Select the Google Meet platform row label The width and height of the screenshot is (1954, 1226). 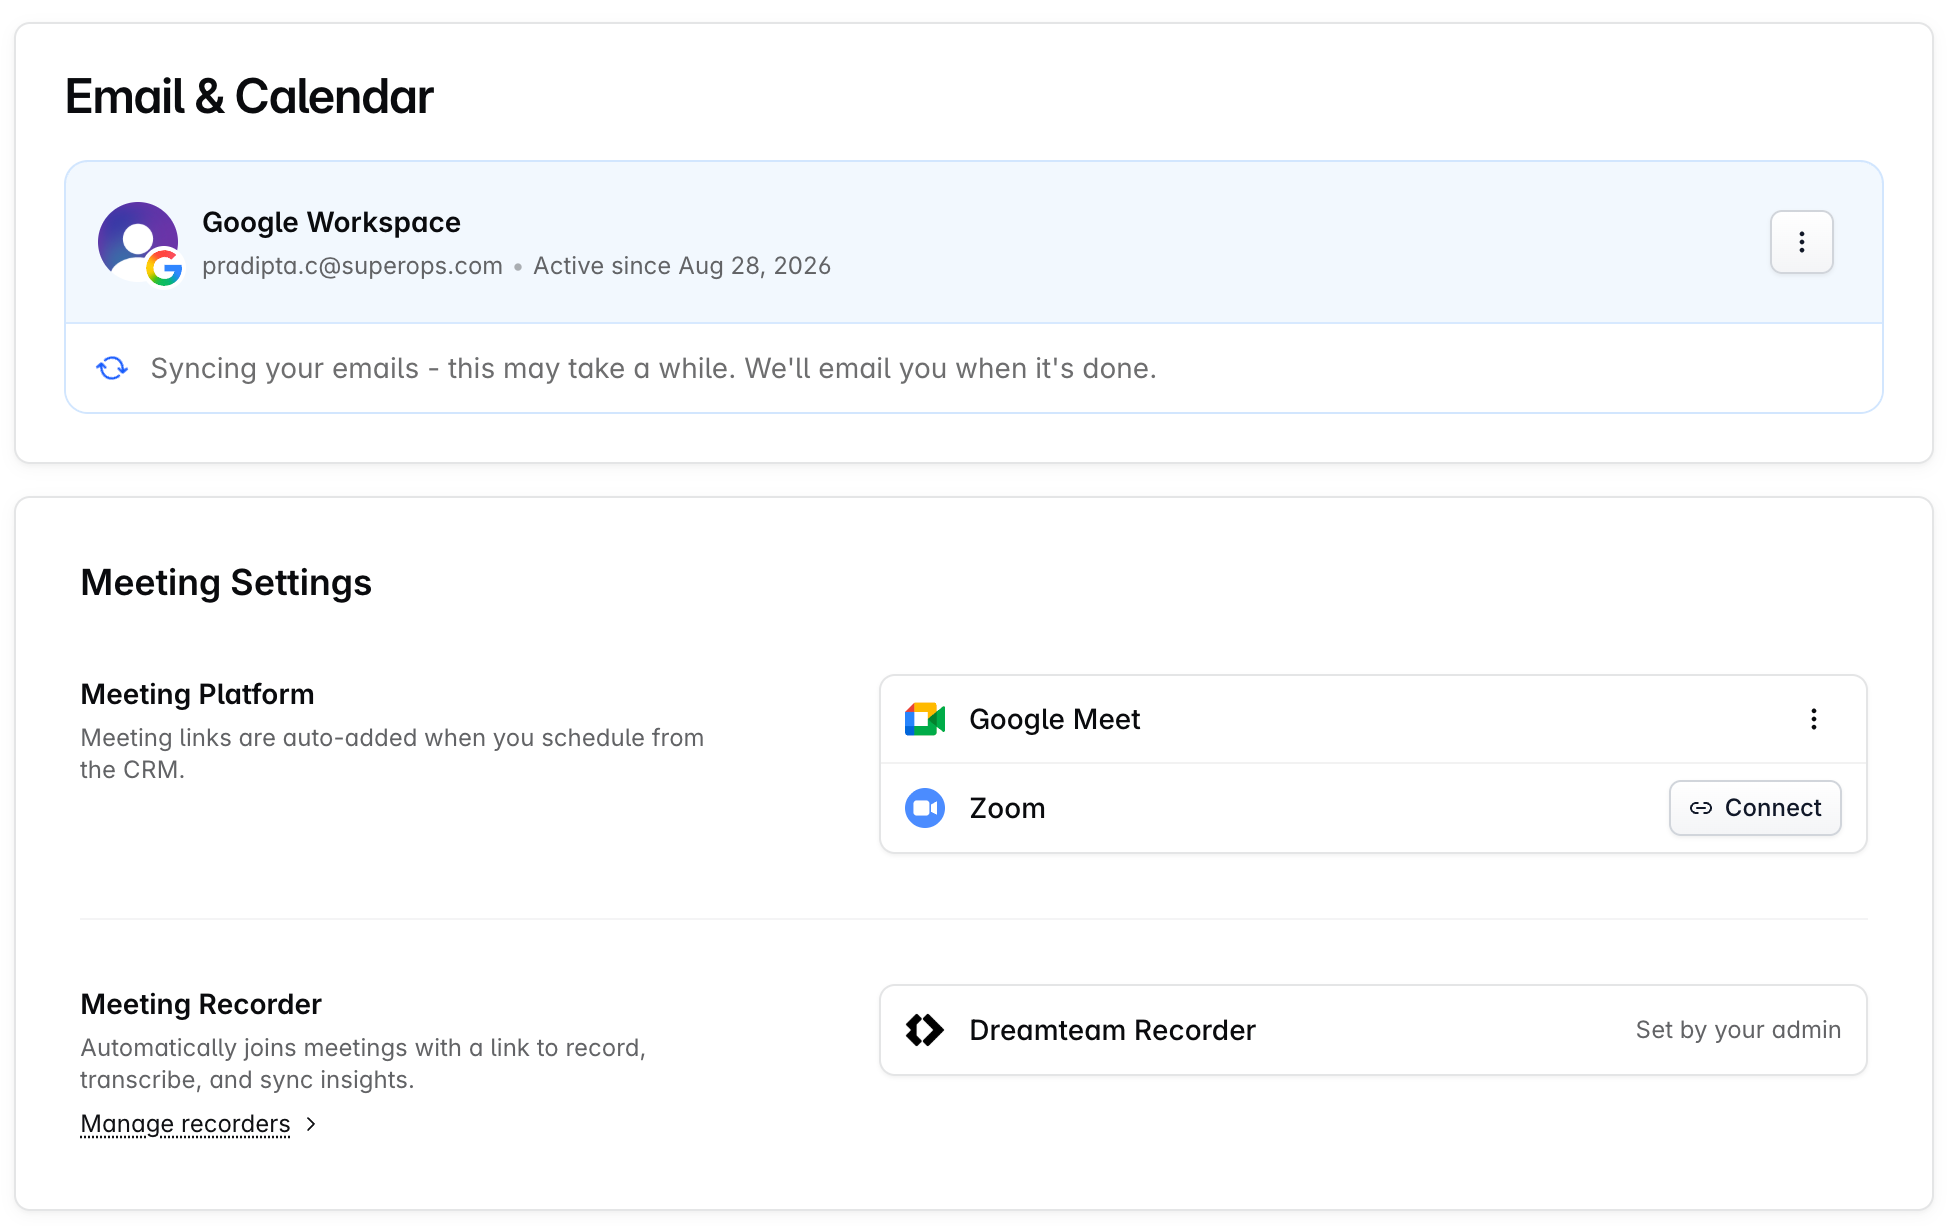click(x=1055, y=719)
